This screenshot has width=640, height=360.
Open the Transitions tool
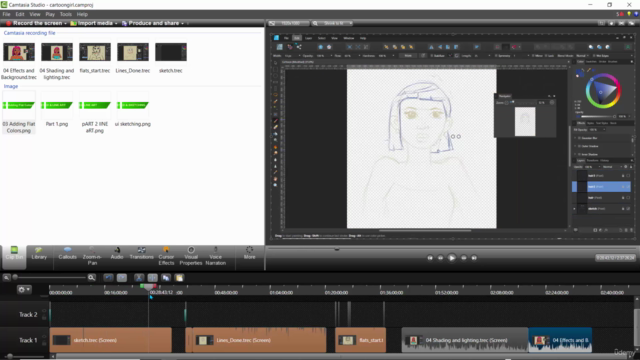coord(141,253)
